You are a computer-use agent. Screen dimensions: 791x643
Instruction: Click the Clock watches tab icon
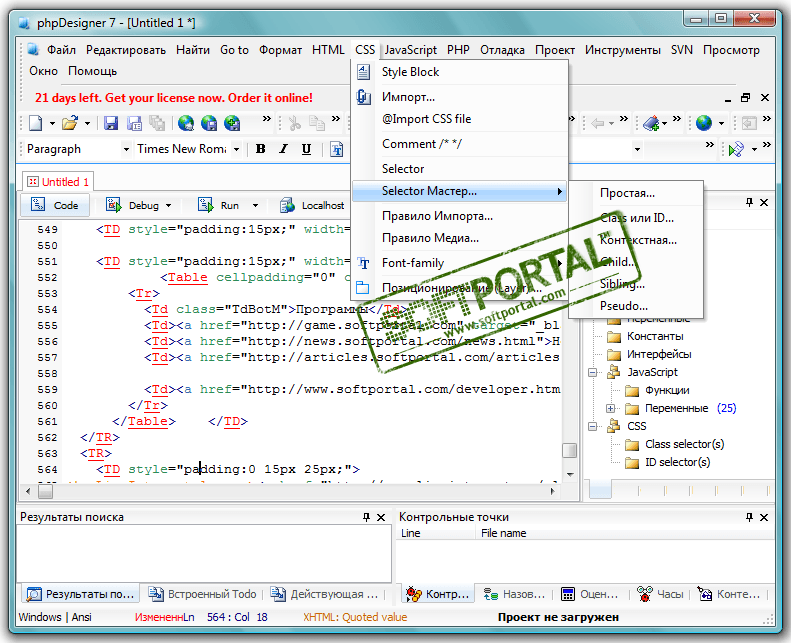coord(644,594)
